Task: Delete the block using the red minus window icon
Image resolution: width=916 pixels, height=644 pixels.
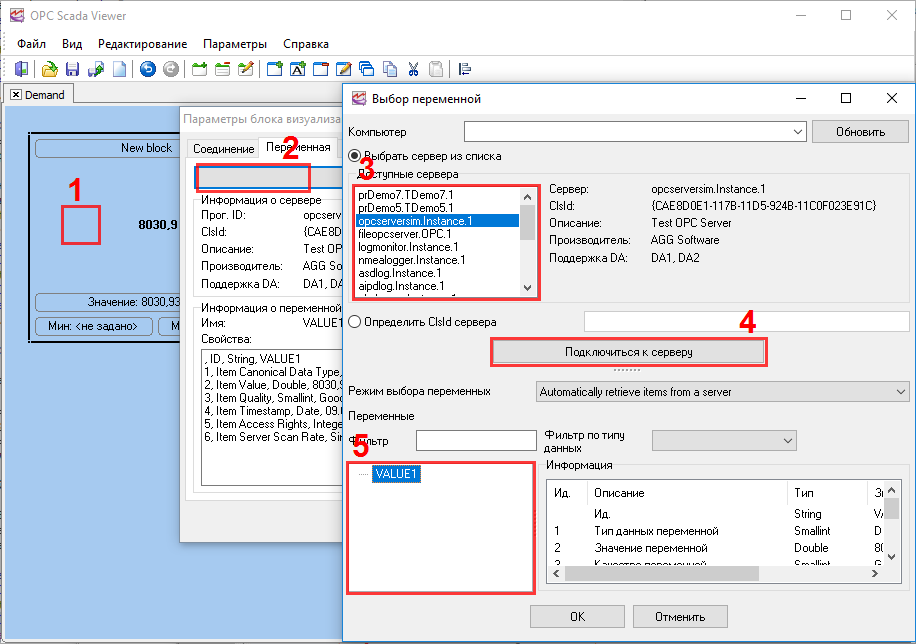Action: tap(321, 69)
